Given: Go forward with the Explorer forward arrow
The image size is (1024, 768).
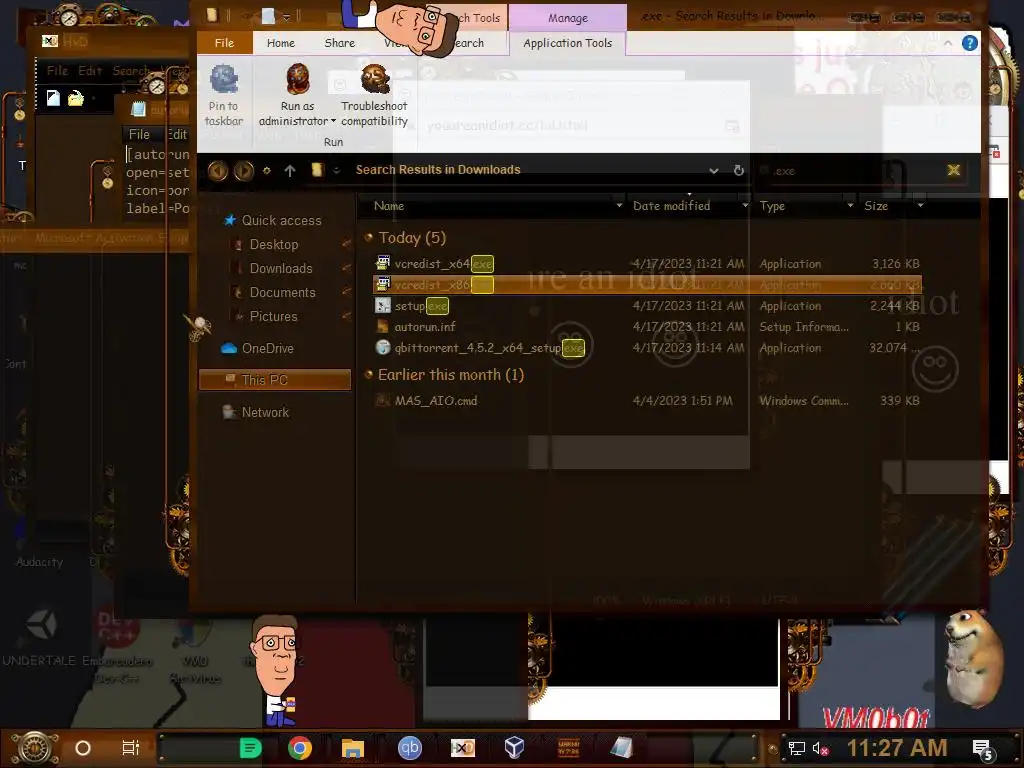Looking at the screenshot, I should (x=244, y=170).
